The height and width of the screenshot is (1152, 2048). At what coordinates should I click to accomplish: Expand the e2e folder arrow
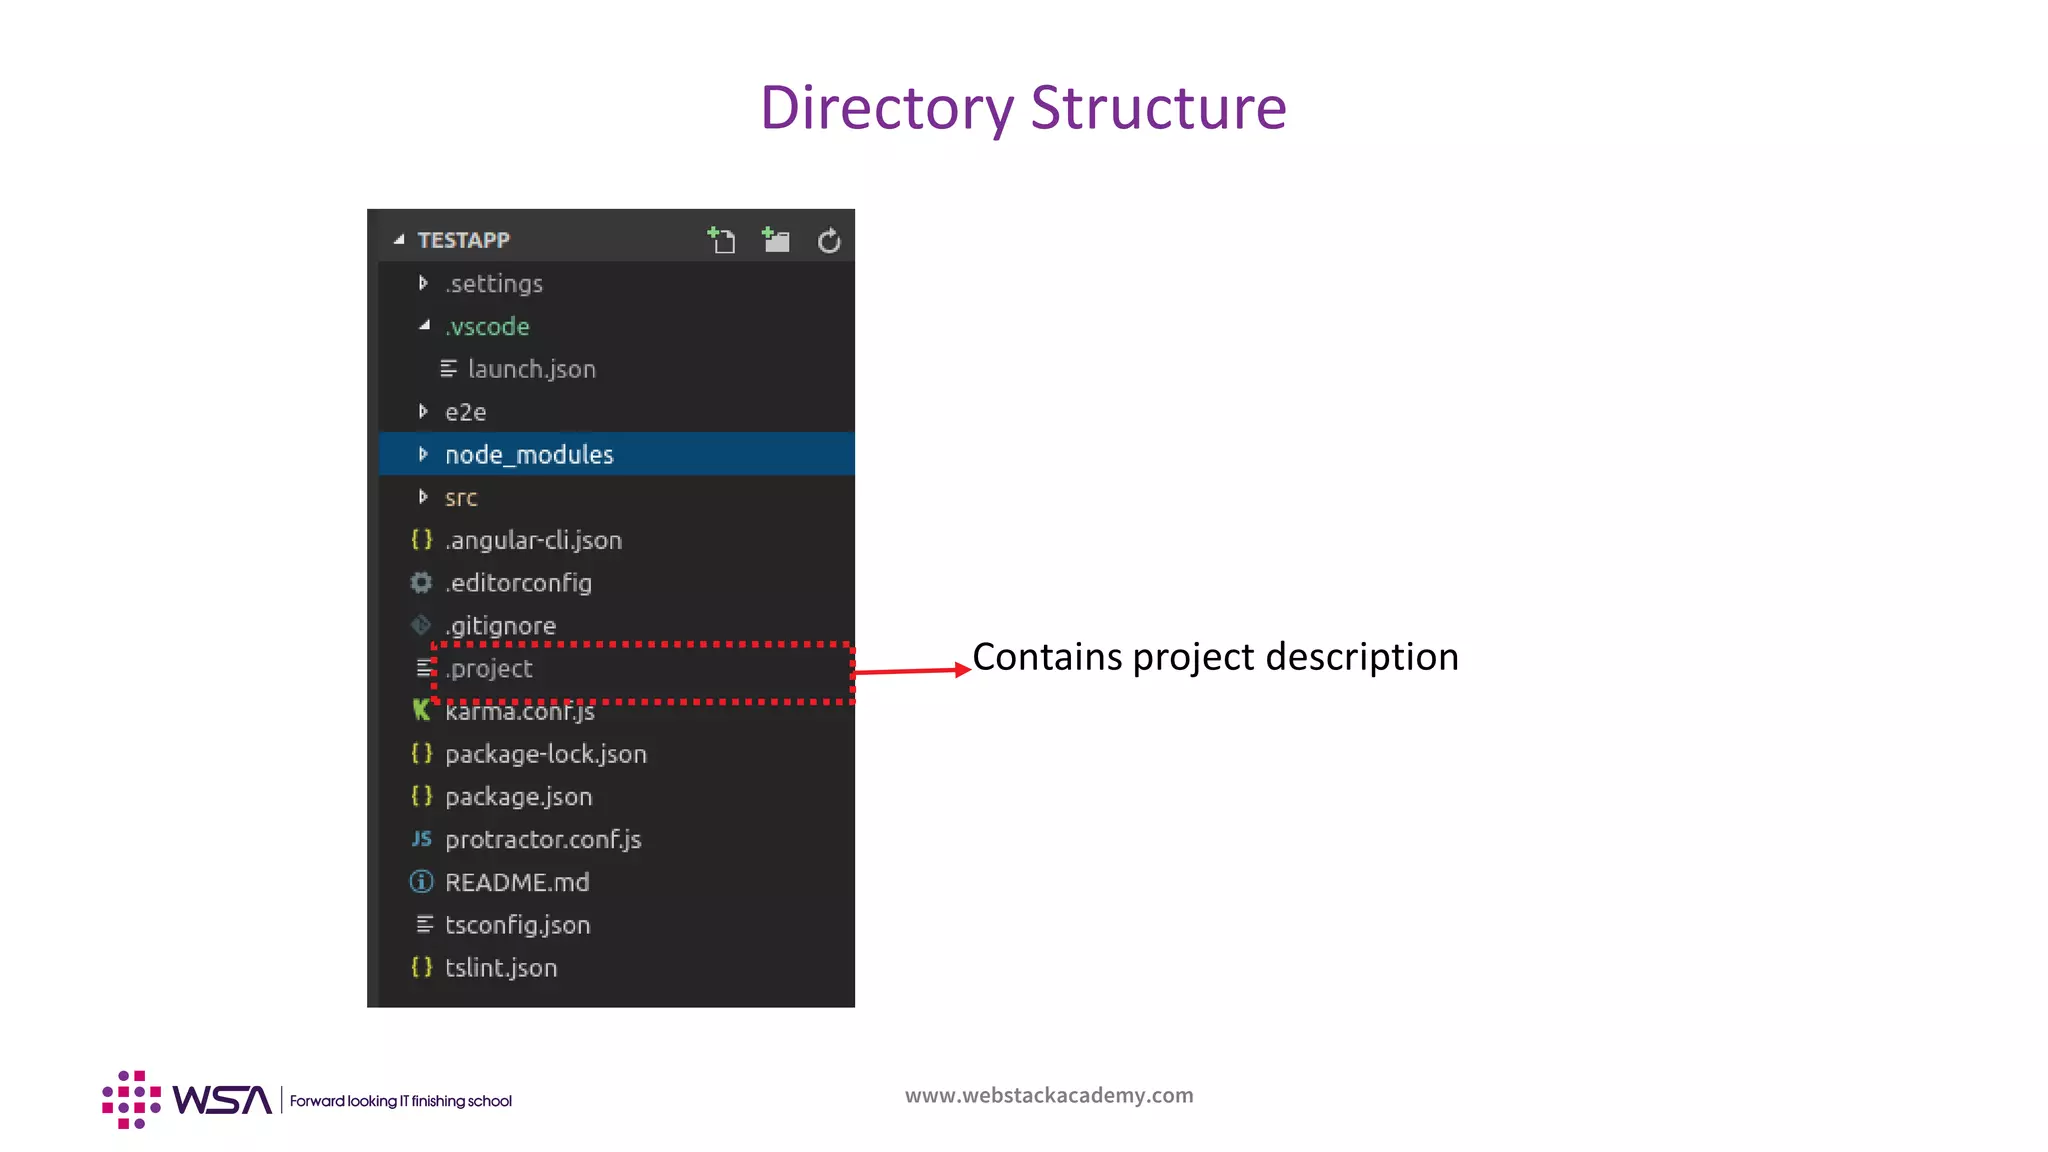423,412
